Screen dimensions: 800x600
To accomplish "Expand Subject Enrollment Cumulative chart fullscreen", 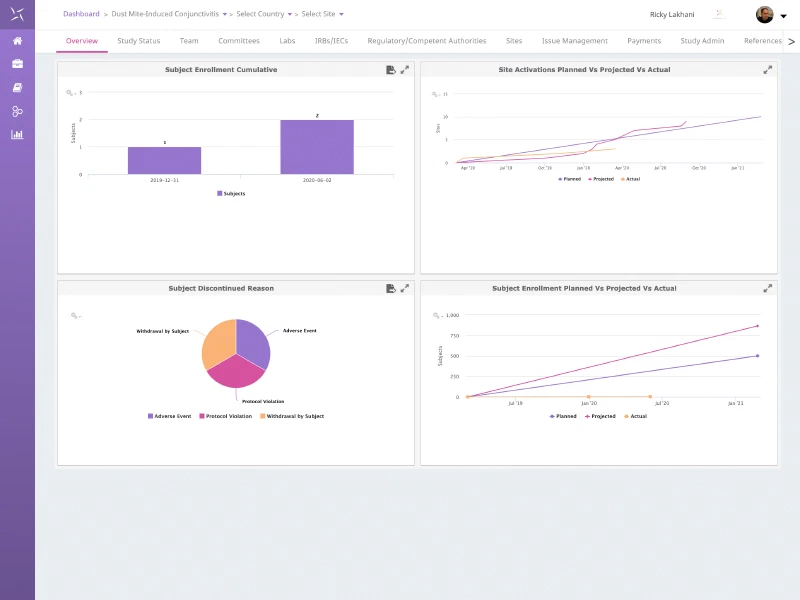I will point(405,70).
